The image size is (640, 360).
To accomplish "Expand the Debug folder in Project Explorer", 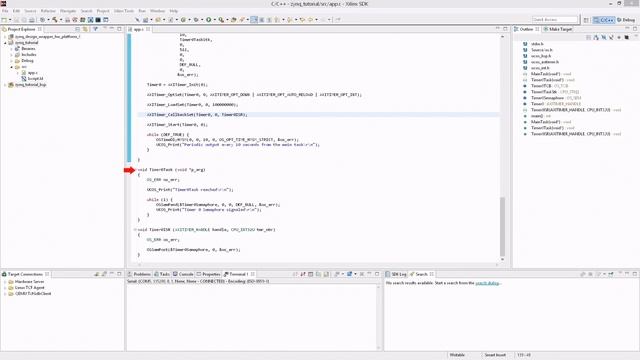I will point(11,61).
